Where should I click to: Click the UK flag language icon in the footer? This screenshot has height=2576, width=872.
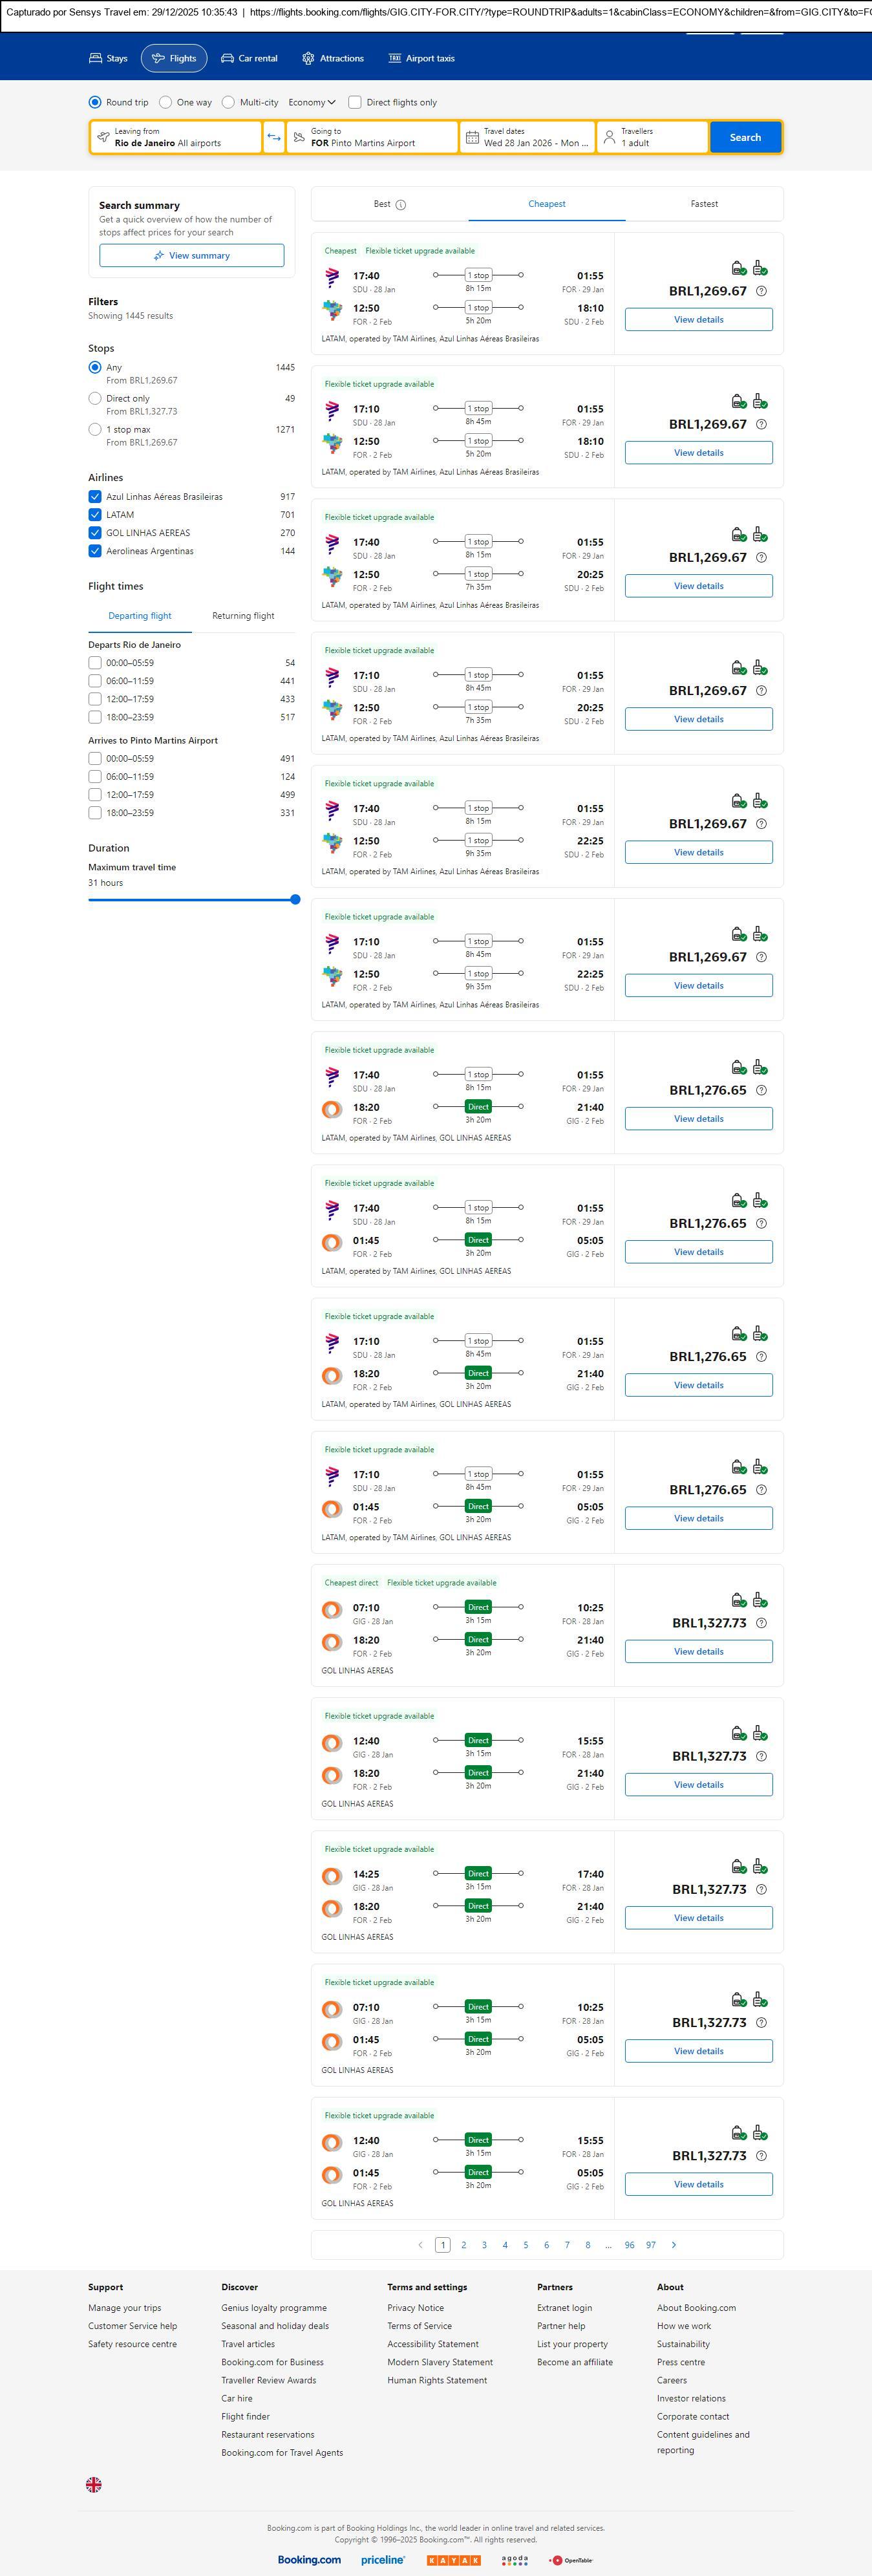coord(94,2484)
